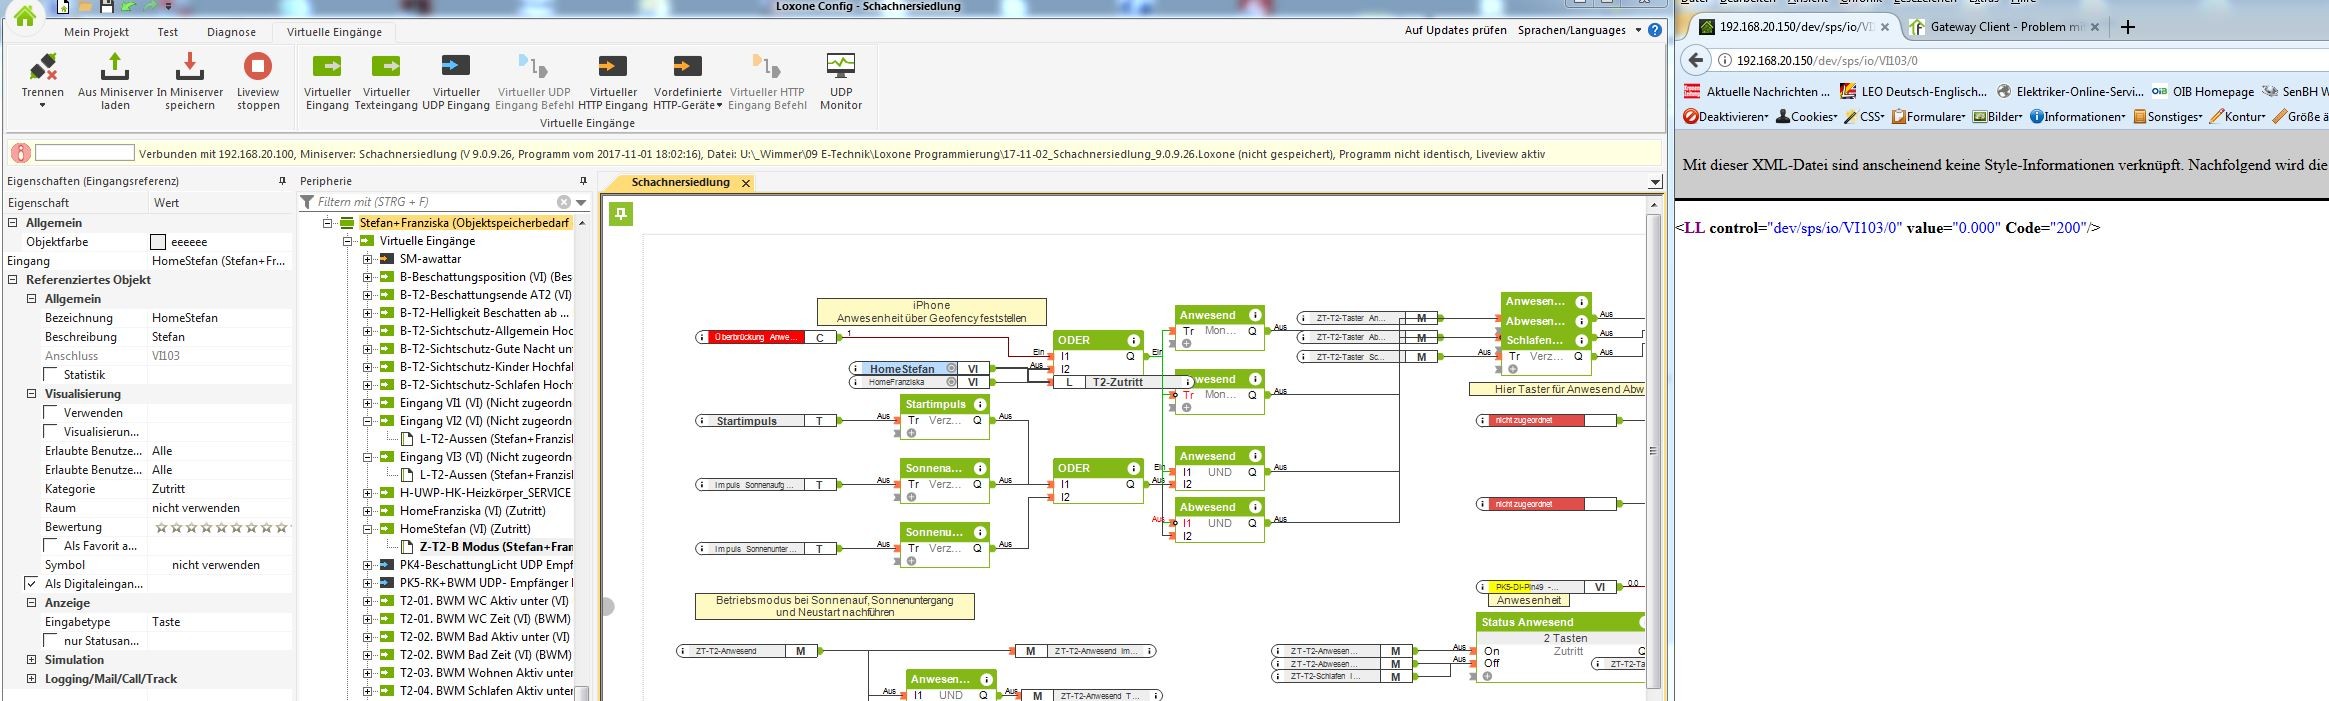
Task: Click the periphery filter search field
Action: pyautogui.click(x=436, y=202)
